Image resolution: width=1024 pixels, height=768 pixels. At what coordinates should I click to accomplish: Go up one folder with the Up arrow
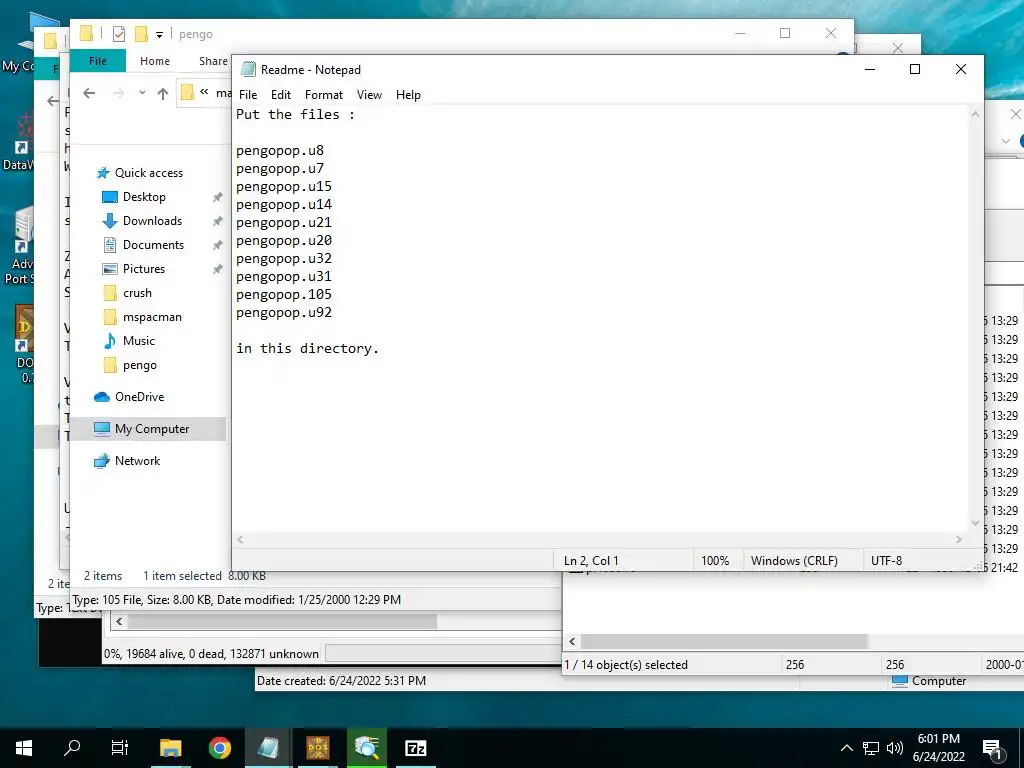click(163, 93)
